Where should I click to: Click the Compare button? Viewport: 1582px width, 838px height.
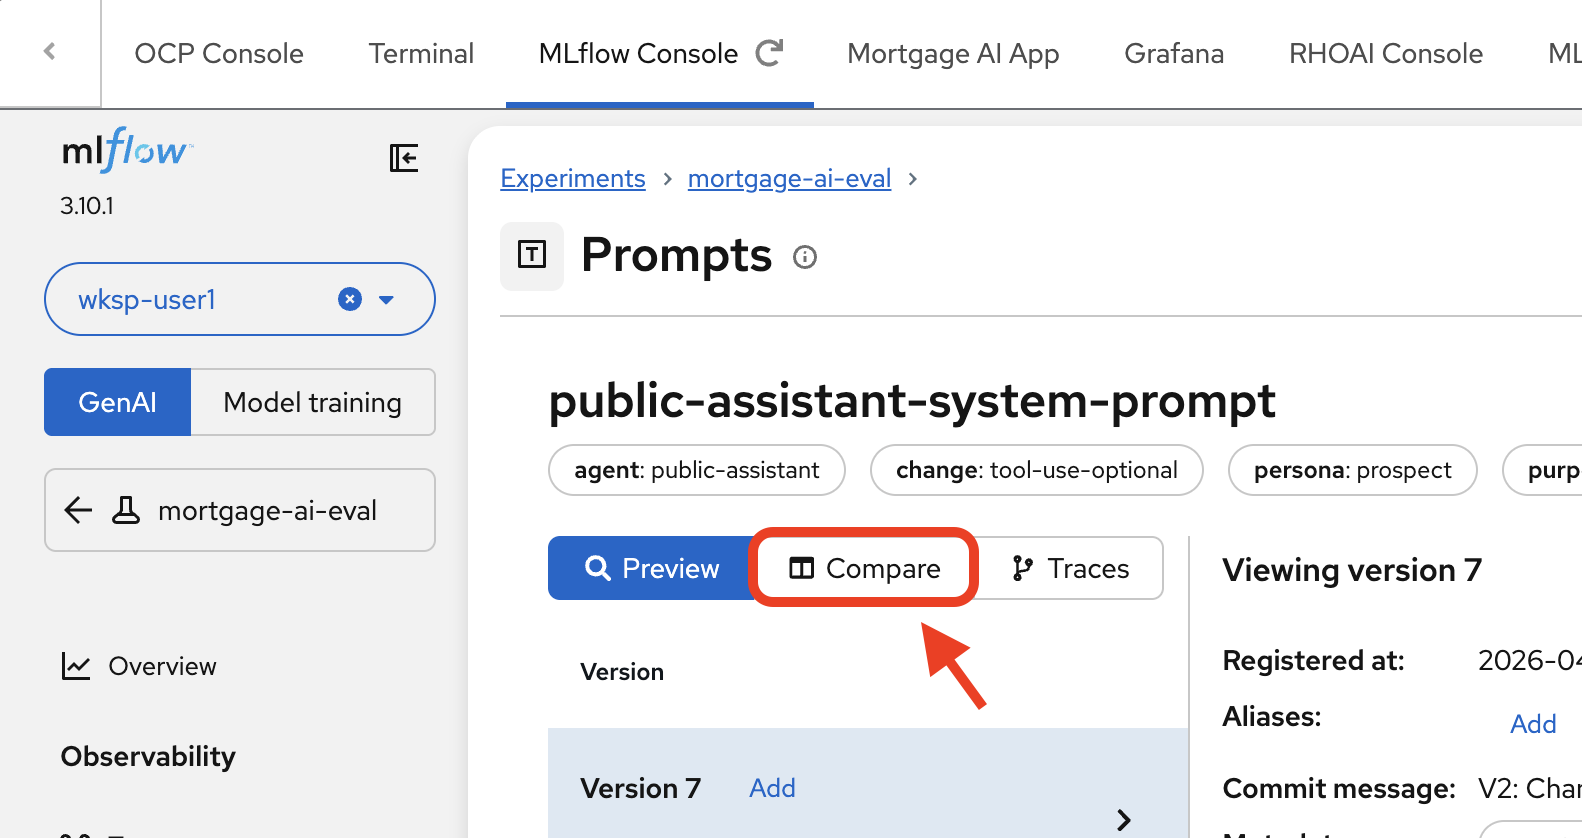[864, 568]
